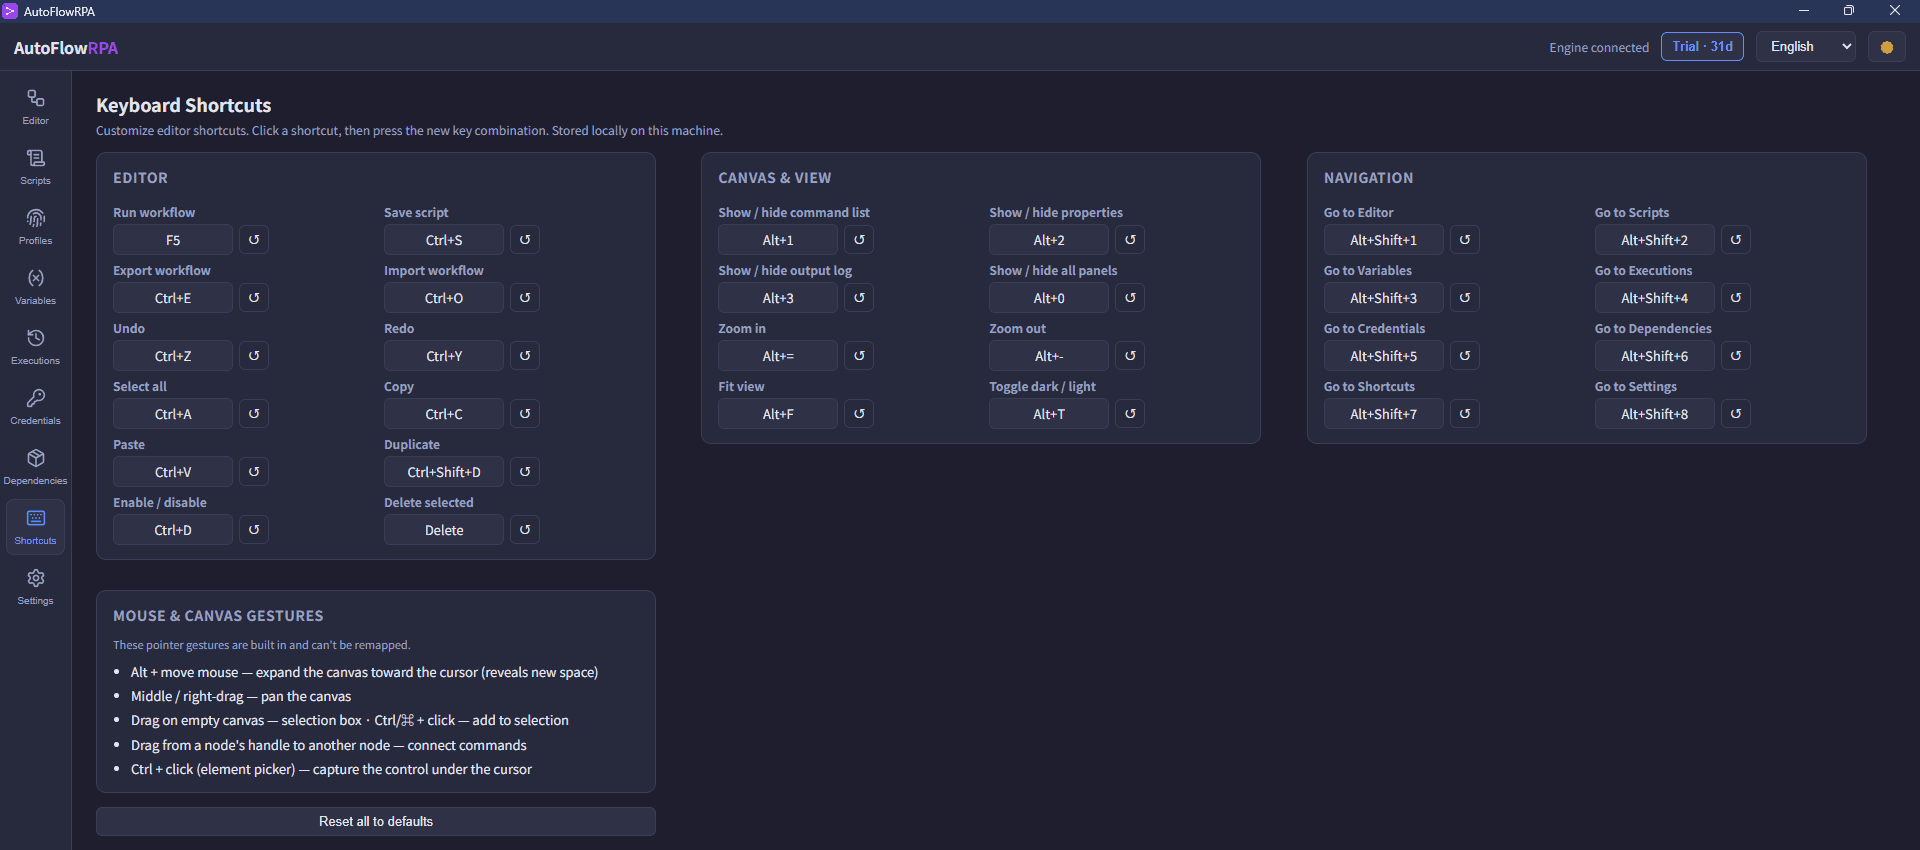Open Variables in the sidebar
Screen dimensions: 1920x850
tap(35, 287)
